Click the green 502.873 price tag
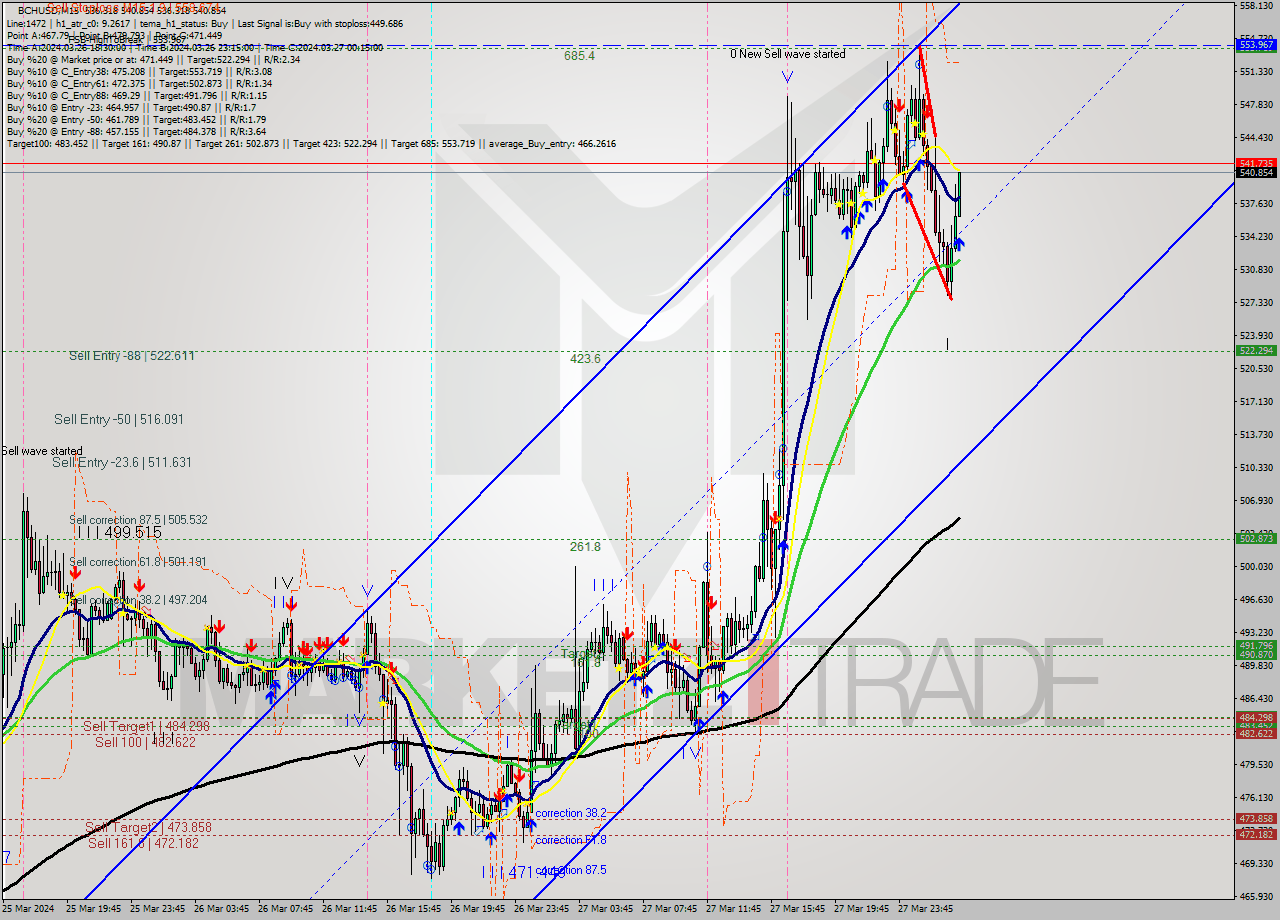The width and height of the screenshot is (1280, 920). [x=1257, y=538]
